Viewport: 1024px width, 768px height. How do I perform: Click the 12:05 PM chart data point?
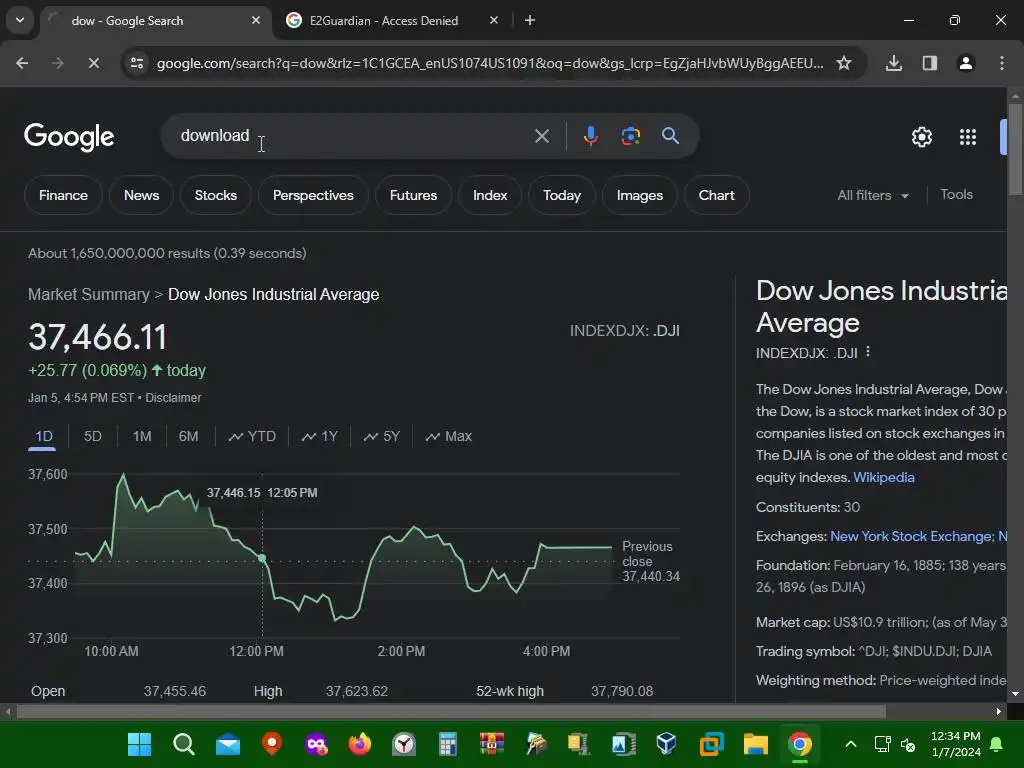262,558
